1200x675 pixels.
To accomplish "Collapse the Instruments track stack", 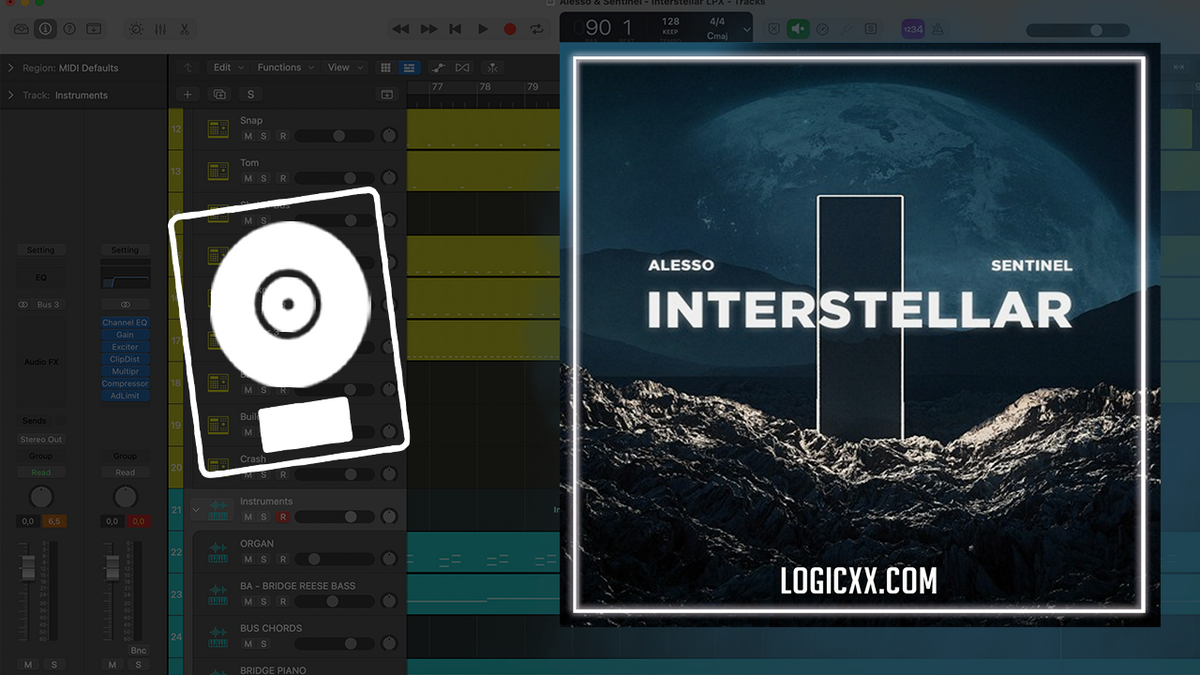I will point(196,510).
